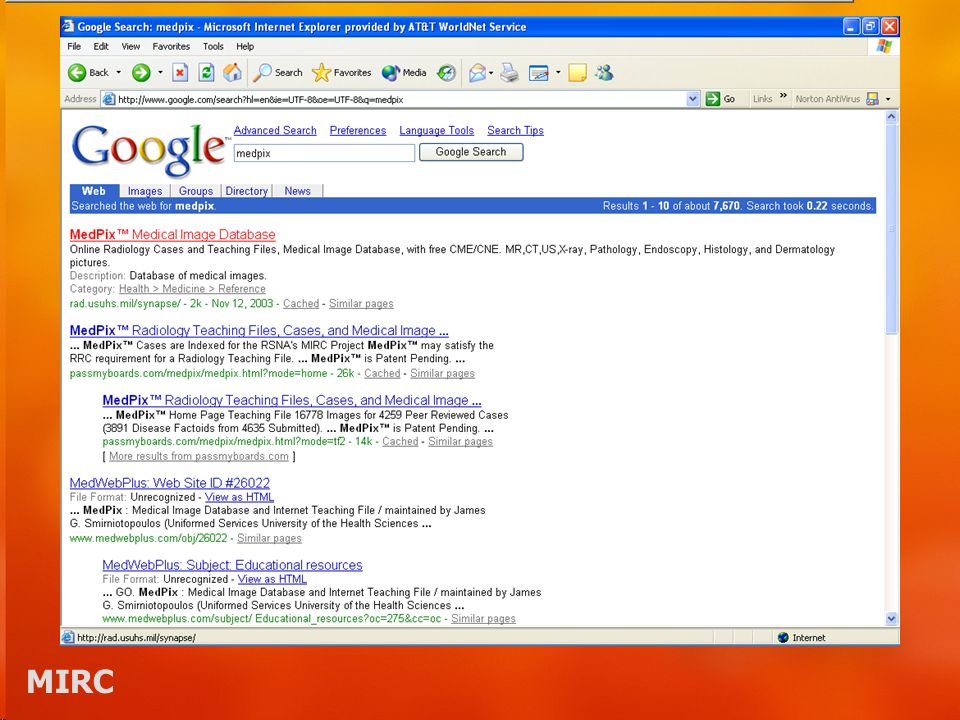Open the Search pane toolbar button
This screenshot has height=720, width=960.
[279, 73]
